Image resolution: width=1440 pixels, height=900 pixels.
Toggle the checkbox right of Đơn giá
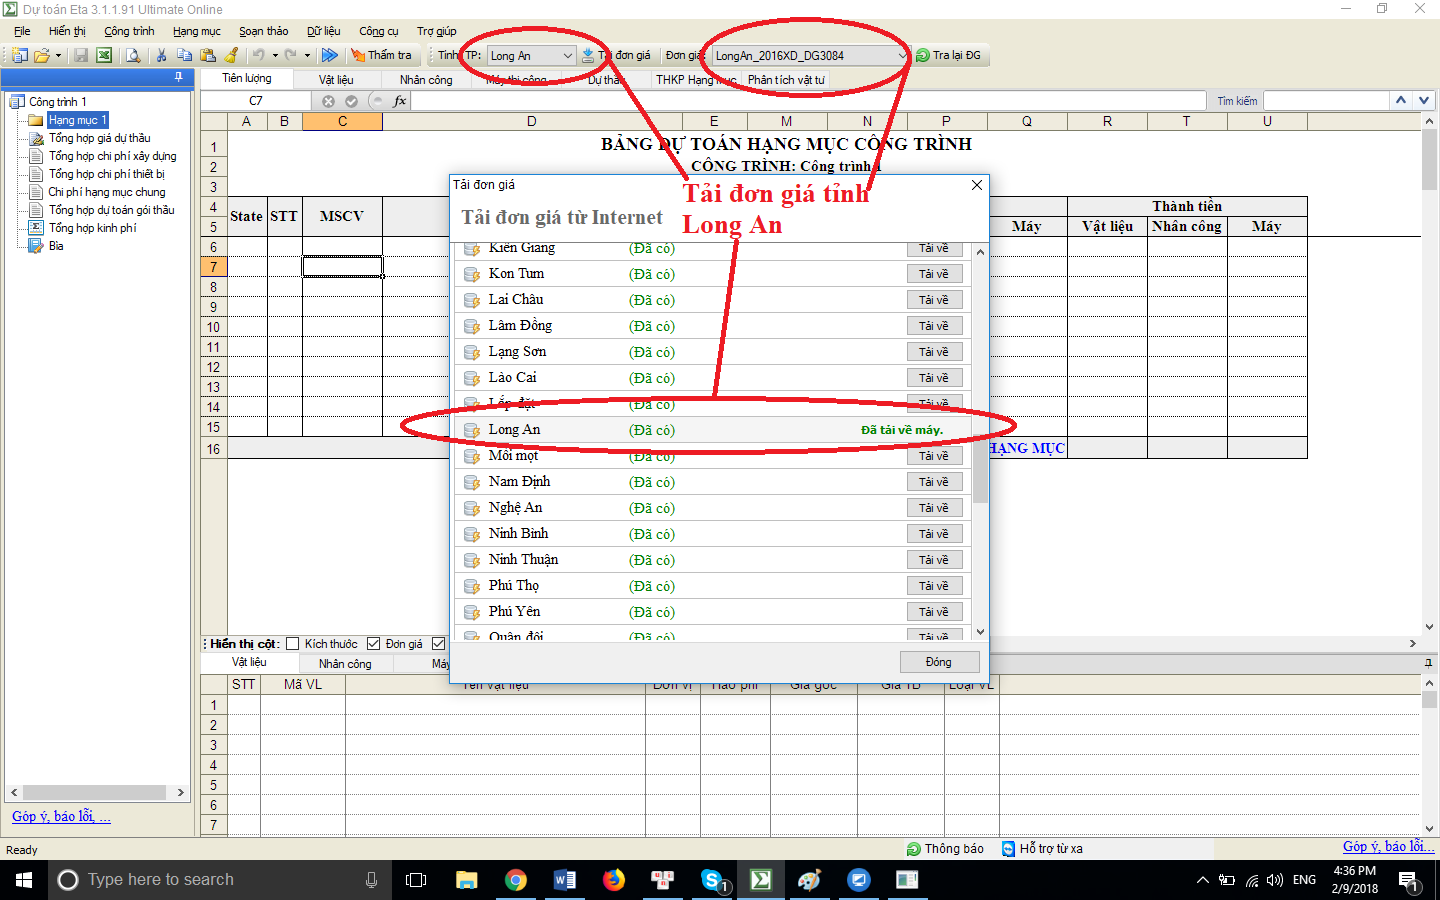(438, 644)
